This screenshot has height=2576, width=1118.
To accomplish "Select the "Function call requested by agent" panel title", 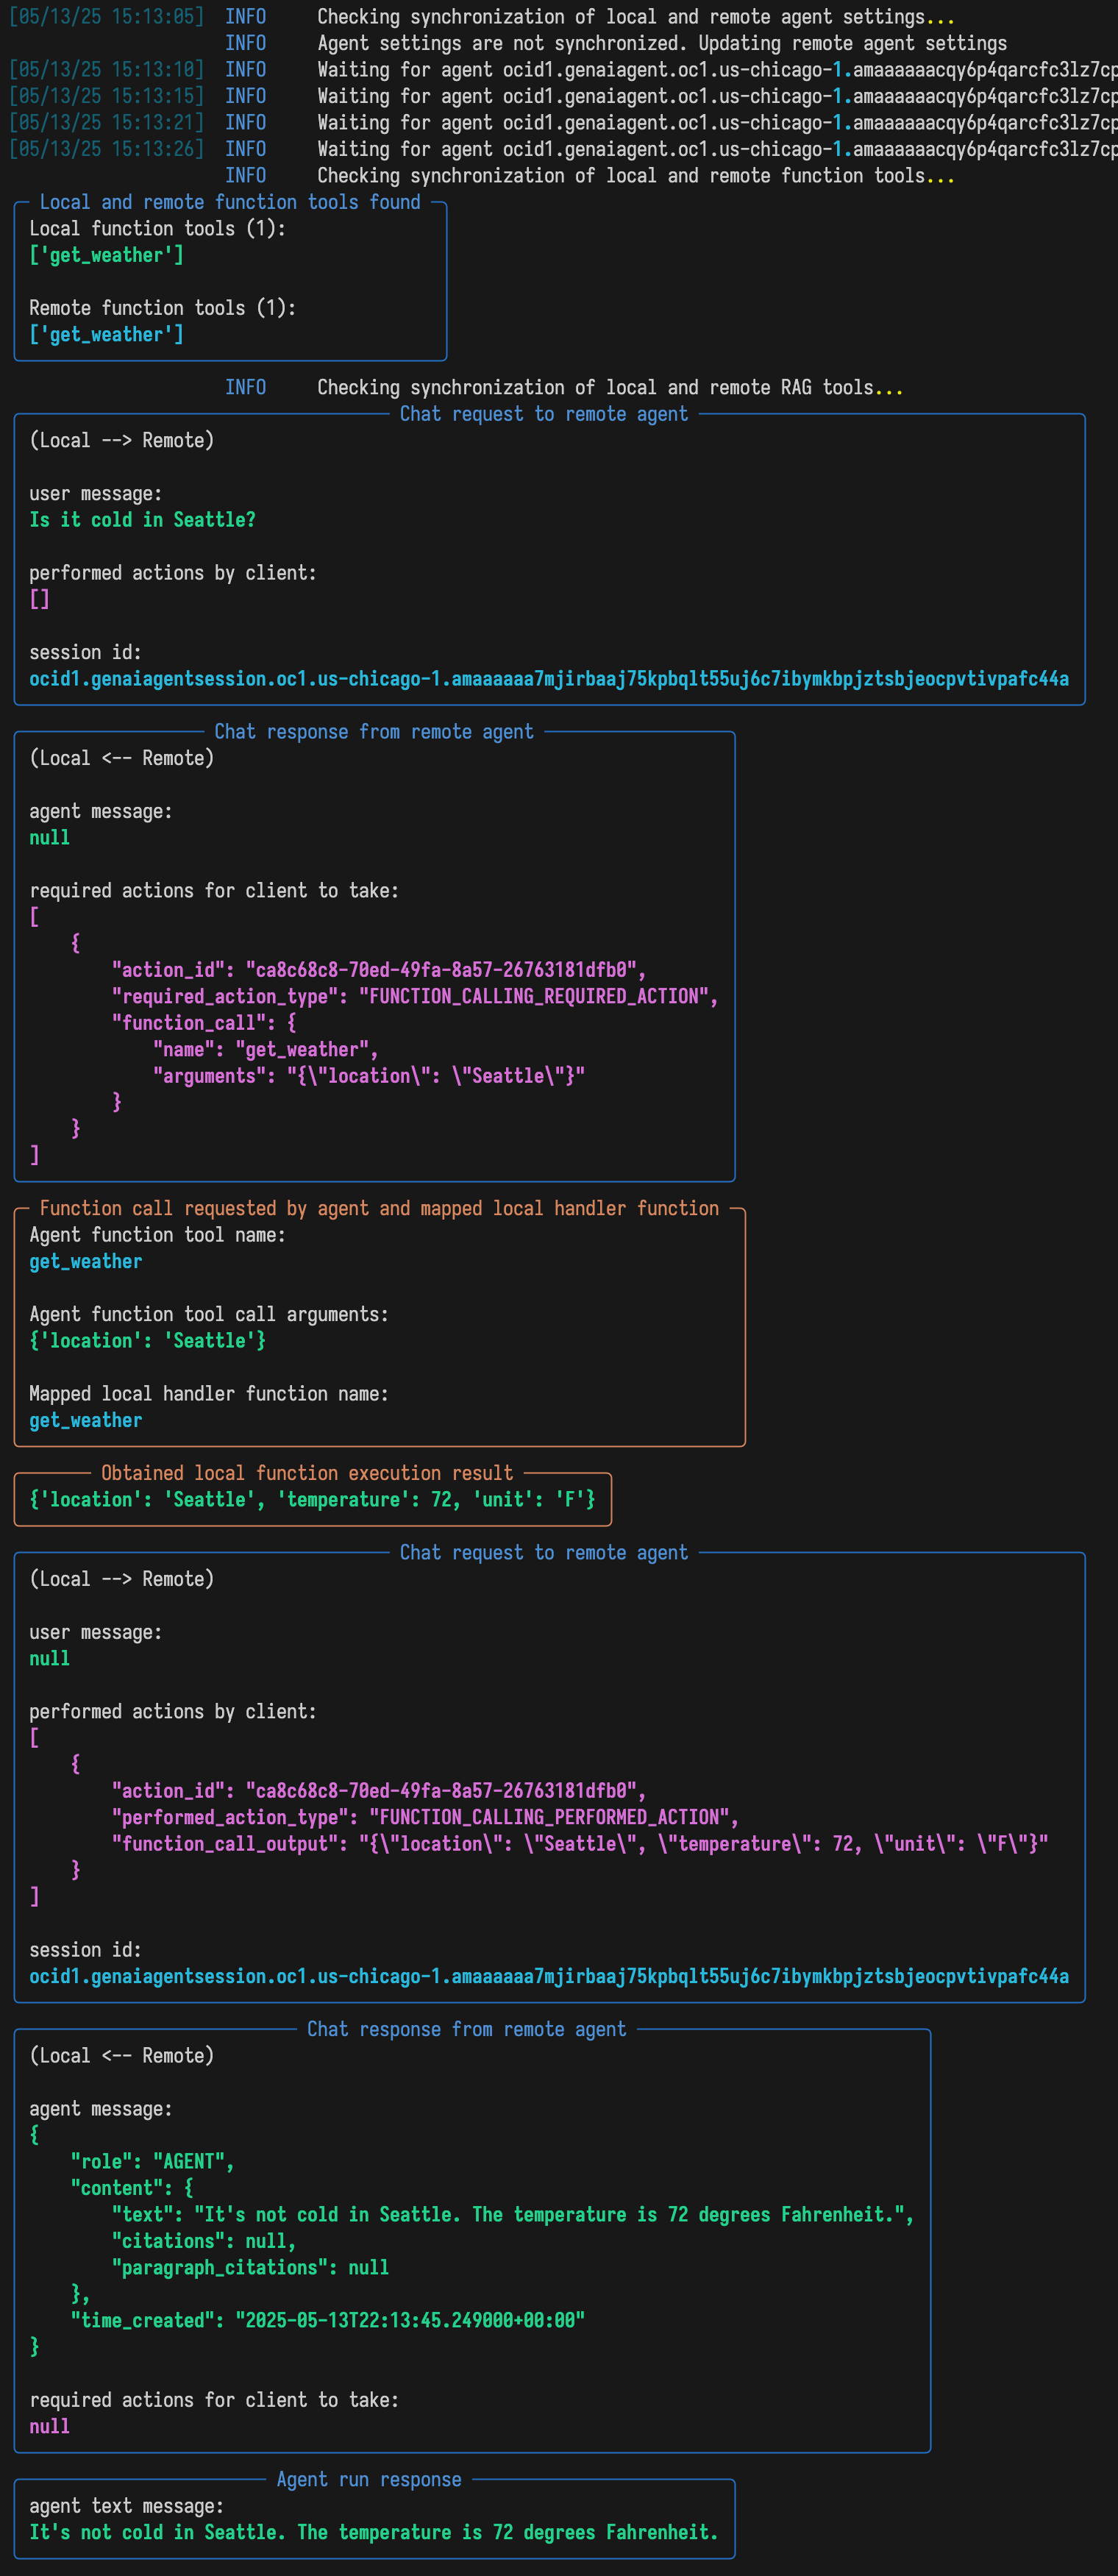I will pos(378,1208).
